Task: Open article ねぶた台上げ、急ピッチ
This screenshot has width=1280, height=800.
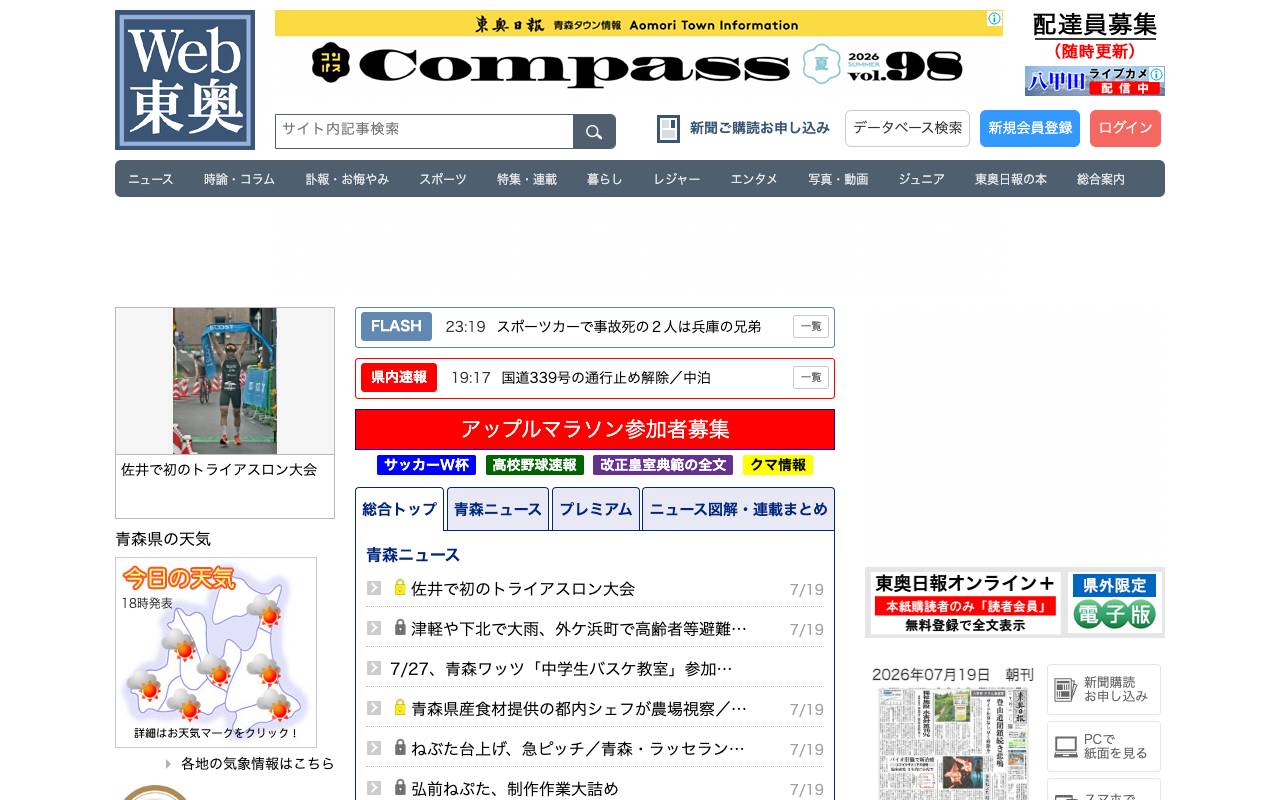Action: point(578,748)
